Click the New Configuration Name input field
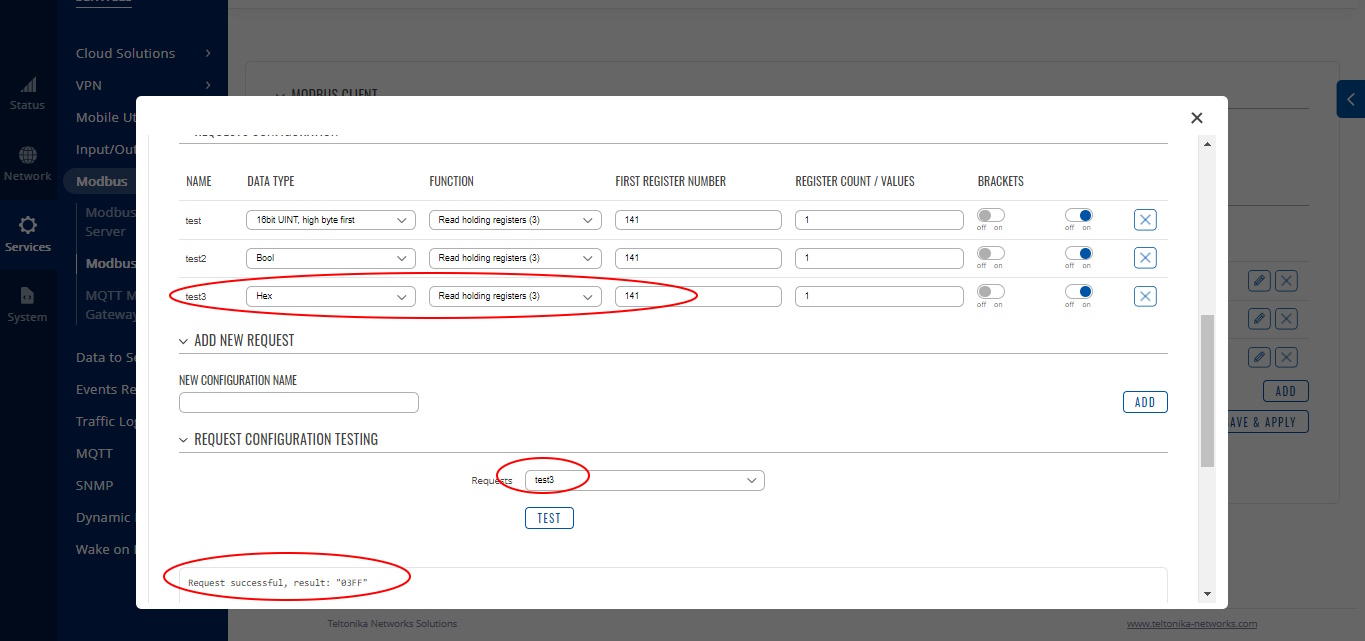This screenshot has width=1365, height=641. click(299, 402)
